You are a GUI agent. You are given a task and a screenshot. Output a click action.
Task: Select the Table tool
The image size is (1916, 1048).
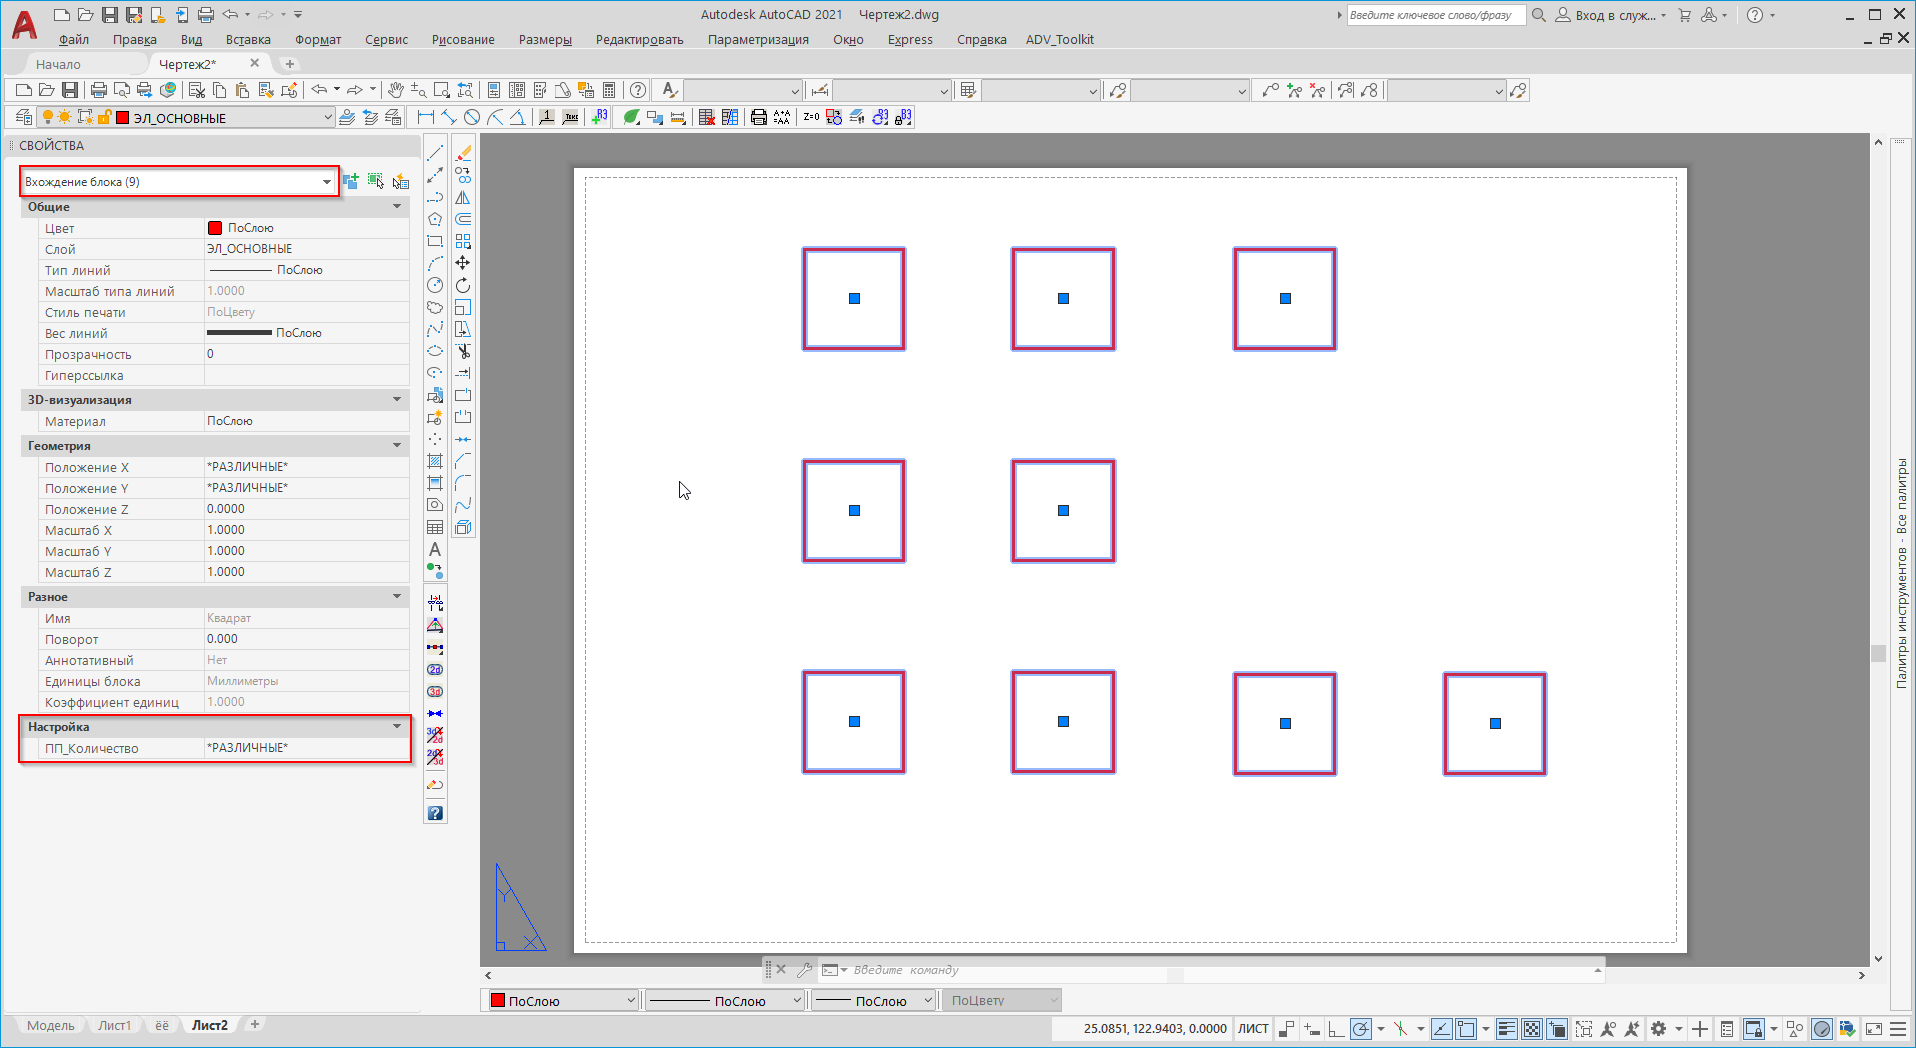point(435,527)
